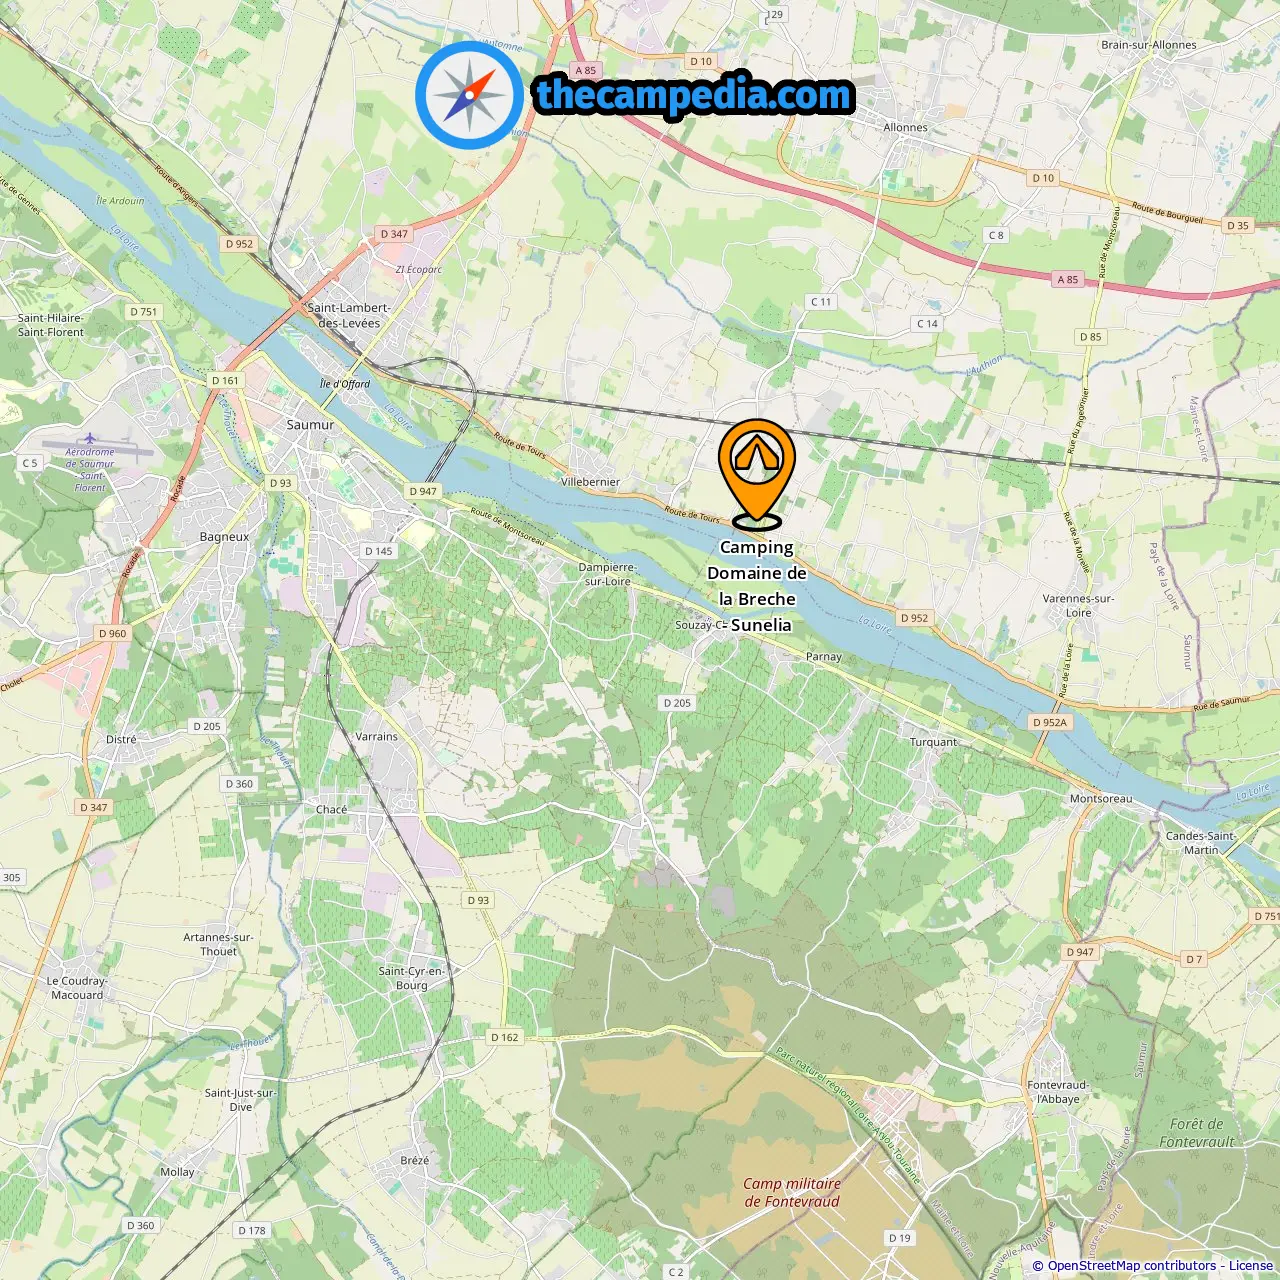Screen dimensions: 1280x1280
Task: Click the D 952 road shield by the Loire
Action: pyautogui.click(x=914, y=618)
